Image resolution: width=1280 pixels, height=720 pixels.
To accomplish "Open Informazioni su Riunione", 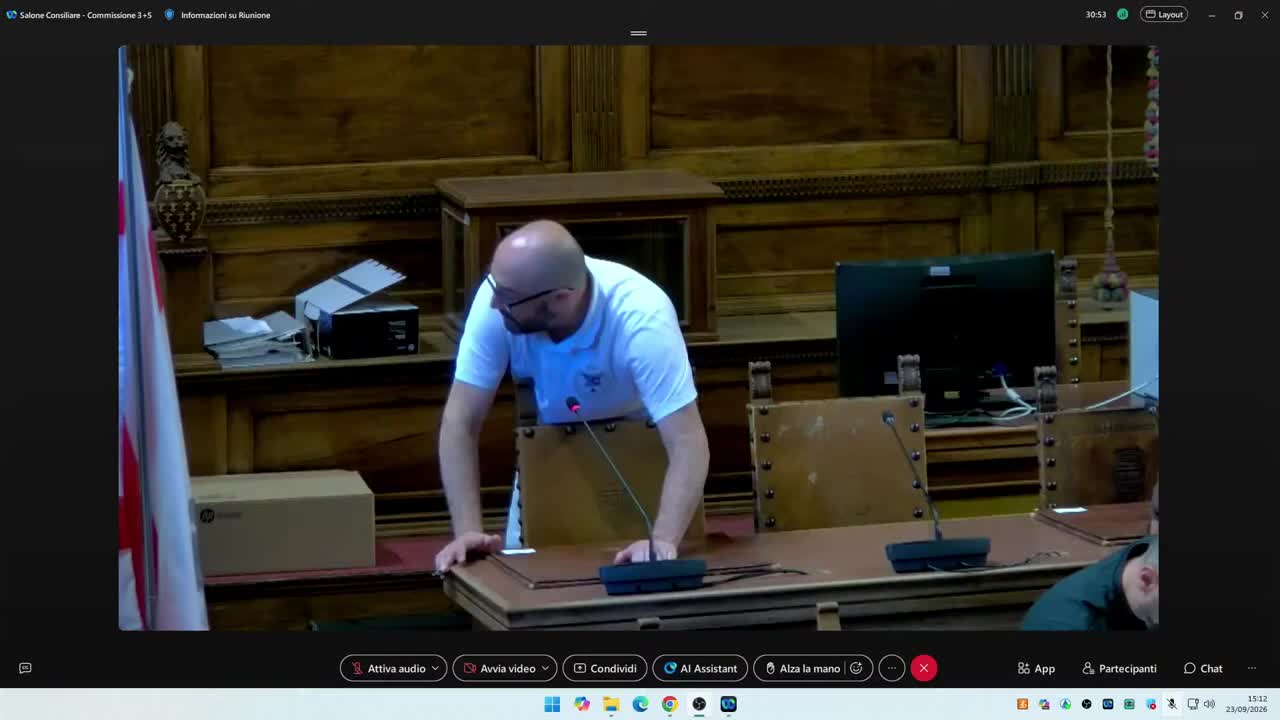I will (x=225, y=15).
